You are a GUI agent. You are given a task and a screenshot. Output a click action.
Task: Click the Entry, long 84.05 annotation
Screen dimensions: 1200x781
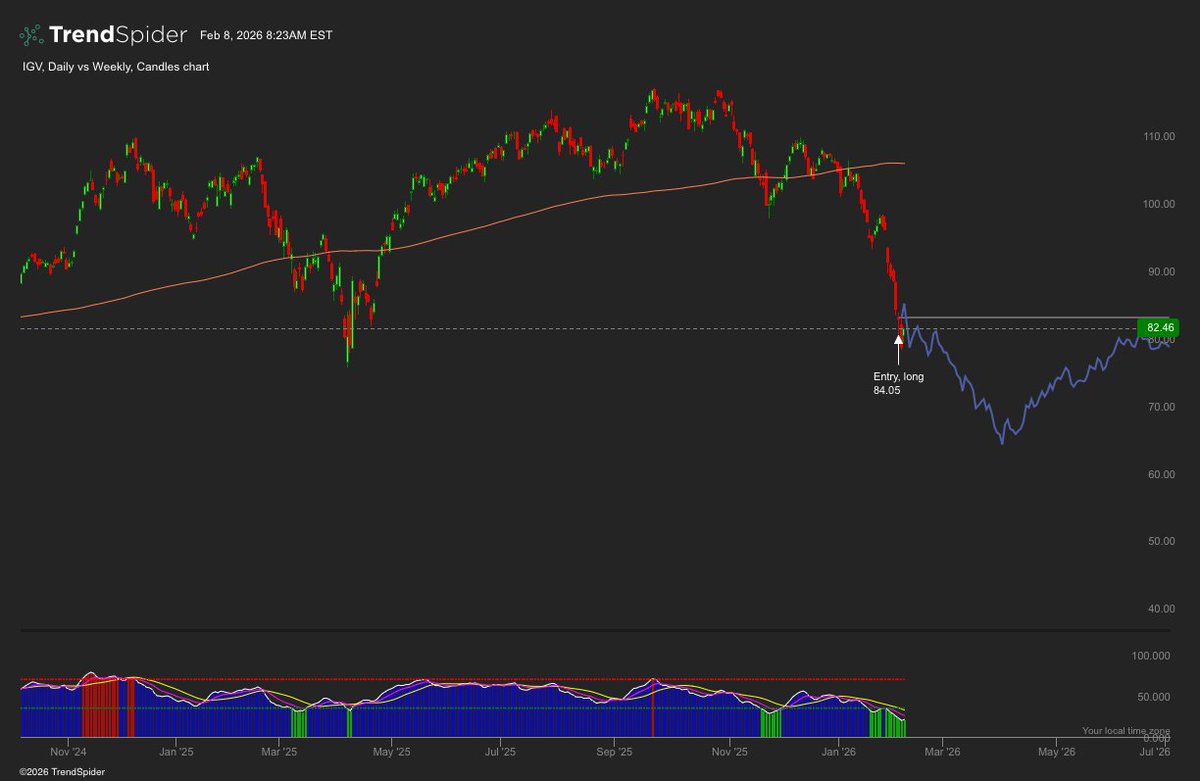point(898,383)
